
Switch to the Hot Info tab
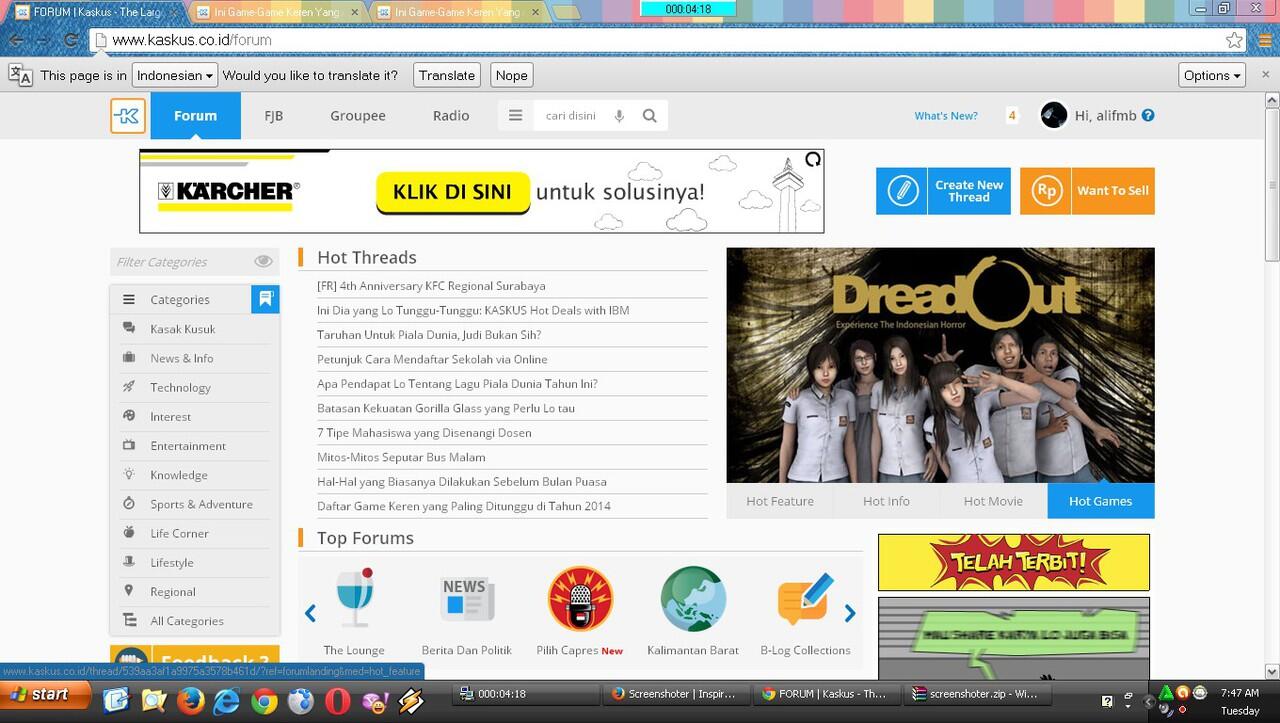click(886, 501)
